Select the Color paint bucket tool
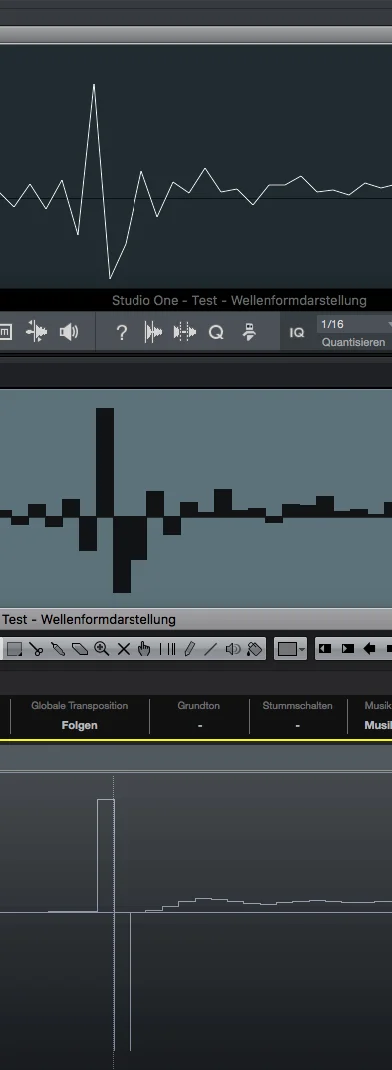Viewport: 392px width, 1070px height. coord(254,648)
